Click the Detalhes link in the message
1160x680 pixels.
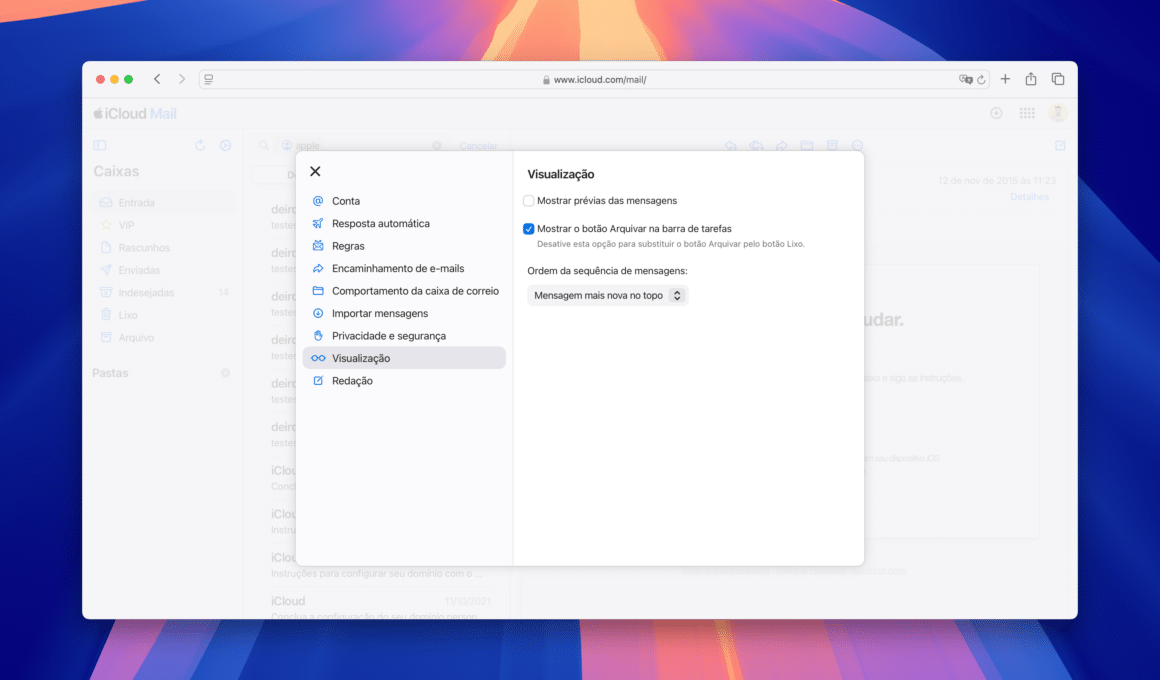coord(1029,197)
